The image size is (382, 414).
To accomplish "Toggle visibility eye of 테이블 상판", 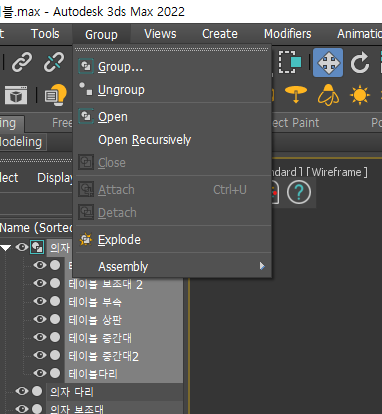I will tap(40, 319).
